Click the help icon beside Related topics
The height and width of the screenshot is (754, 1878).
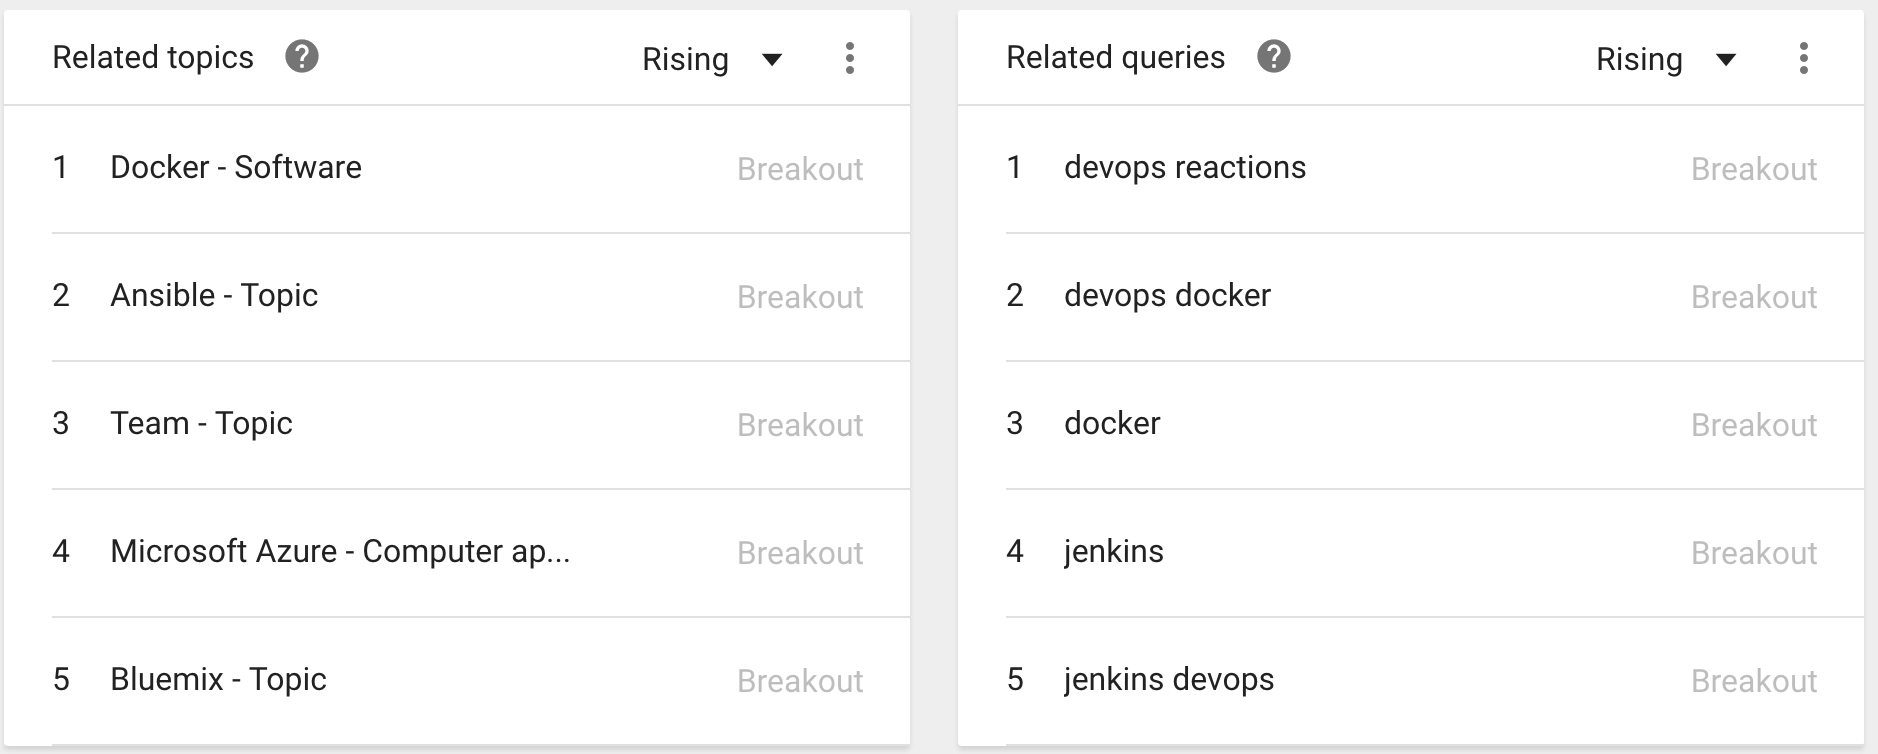302,57
